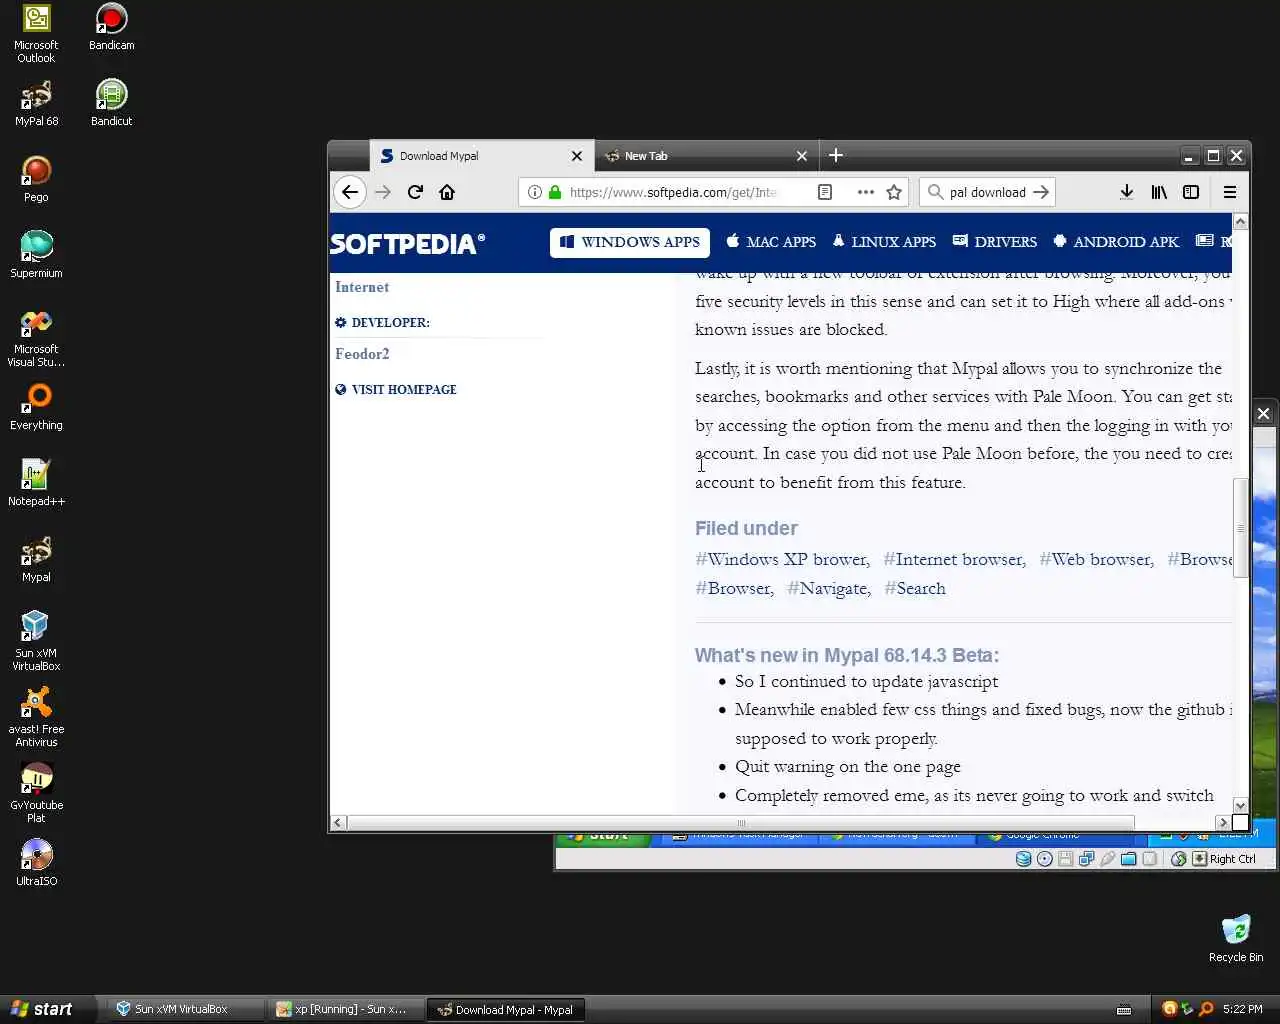Open the library (bookmarks/history) menu
The width and height of the screenshot is (1280, 1024).
point(1159,192)
